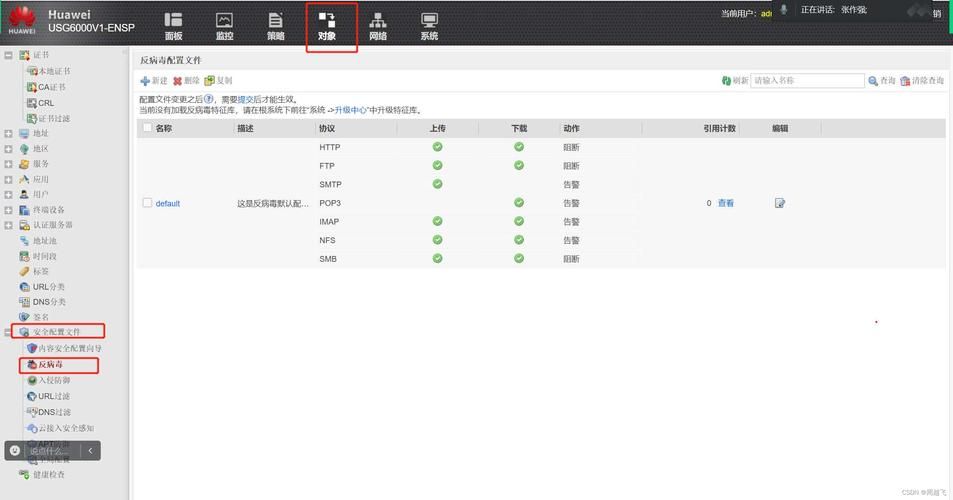
Task: Click 查看 reference count link
Action: 726,203
